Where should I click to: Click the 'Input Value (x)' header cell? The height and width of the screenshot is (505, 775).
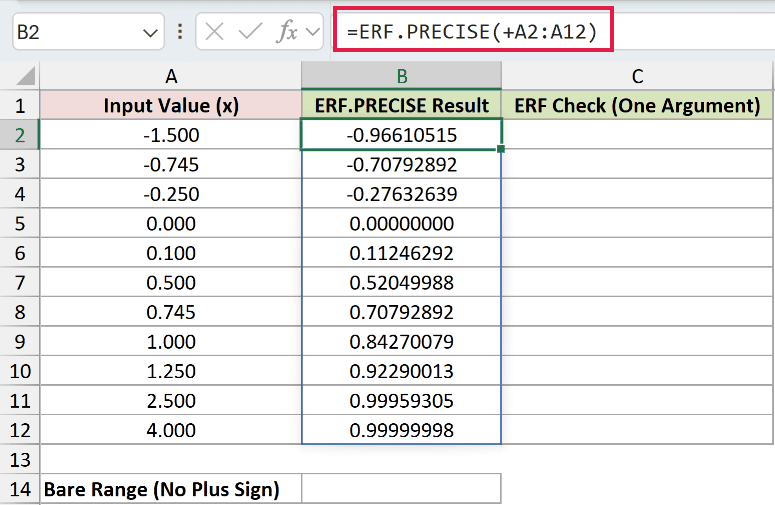click(x=171, y=105)
